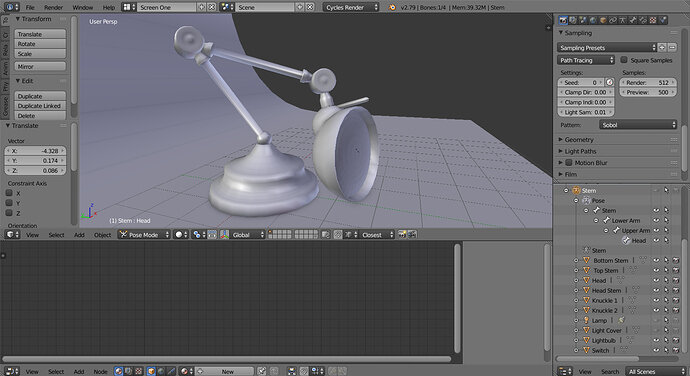Image resolution: width=690 pixels, height=376 pixels.
Task: Add a sampling preset with plus button
Action: [x=662, y=48]
